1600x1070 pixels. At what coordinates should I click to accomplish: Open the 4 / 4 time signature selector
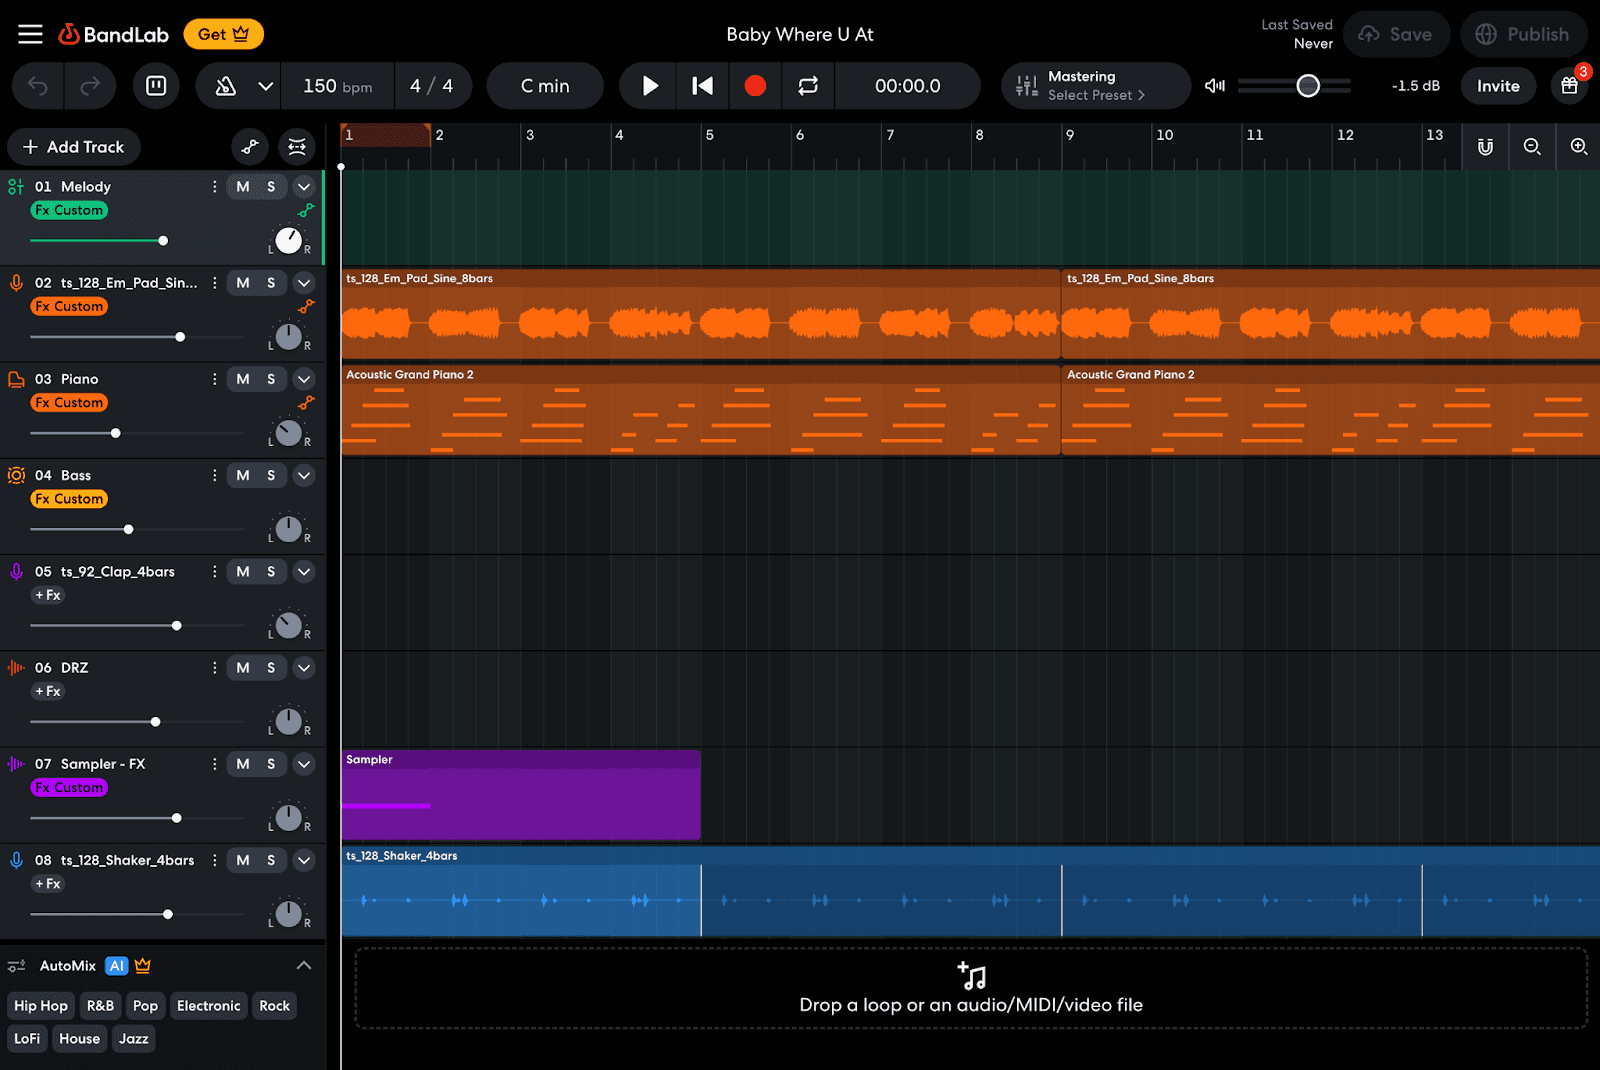(431, 86)
